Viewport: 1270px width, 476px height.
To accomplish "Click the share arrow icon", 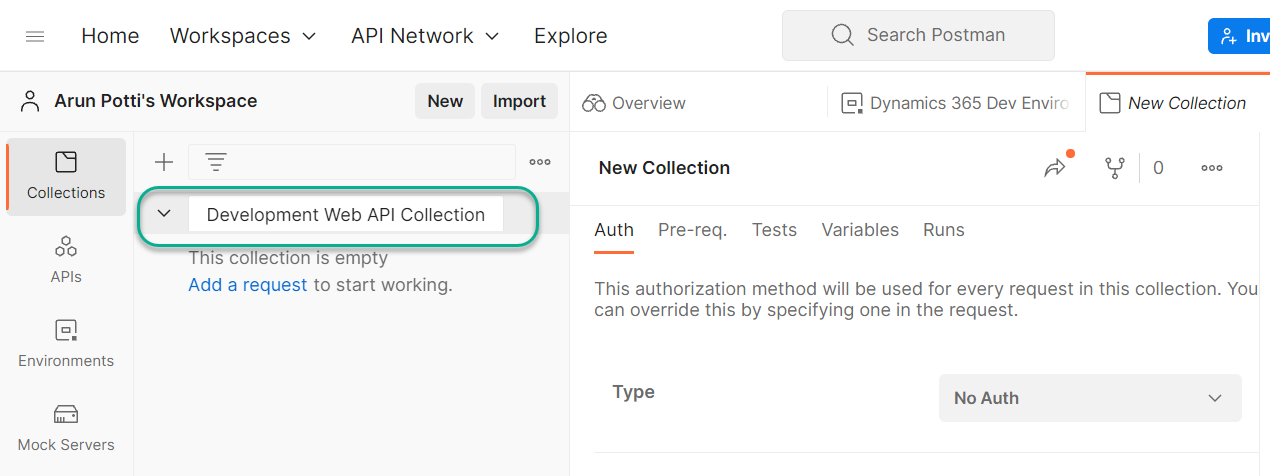I will pyautogui.click(x=1056, y=168).
